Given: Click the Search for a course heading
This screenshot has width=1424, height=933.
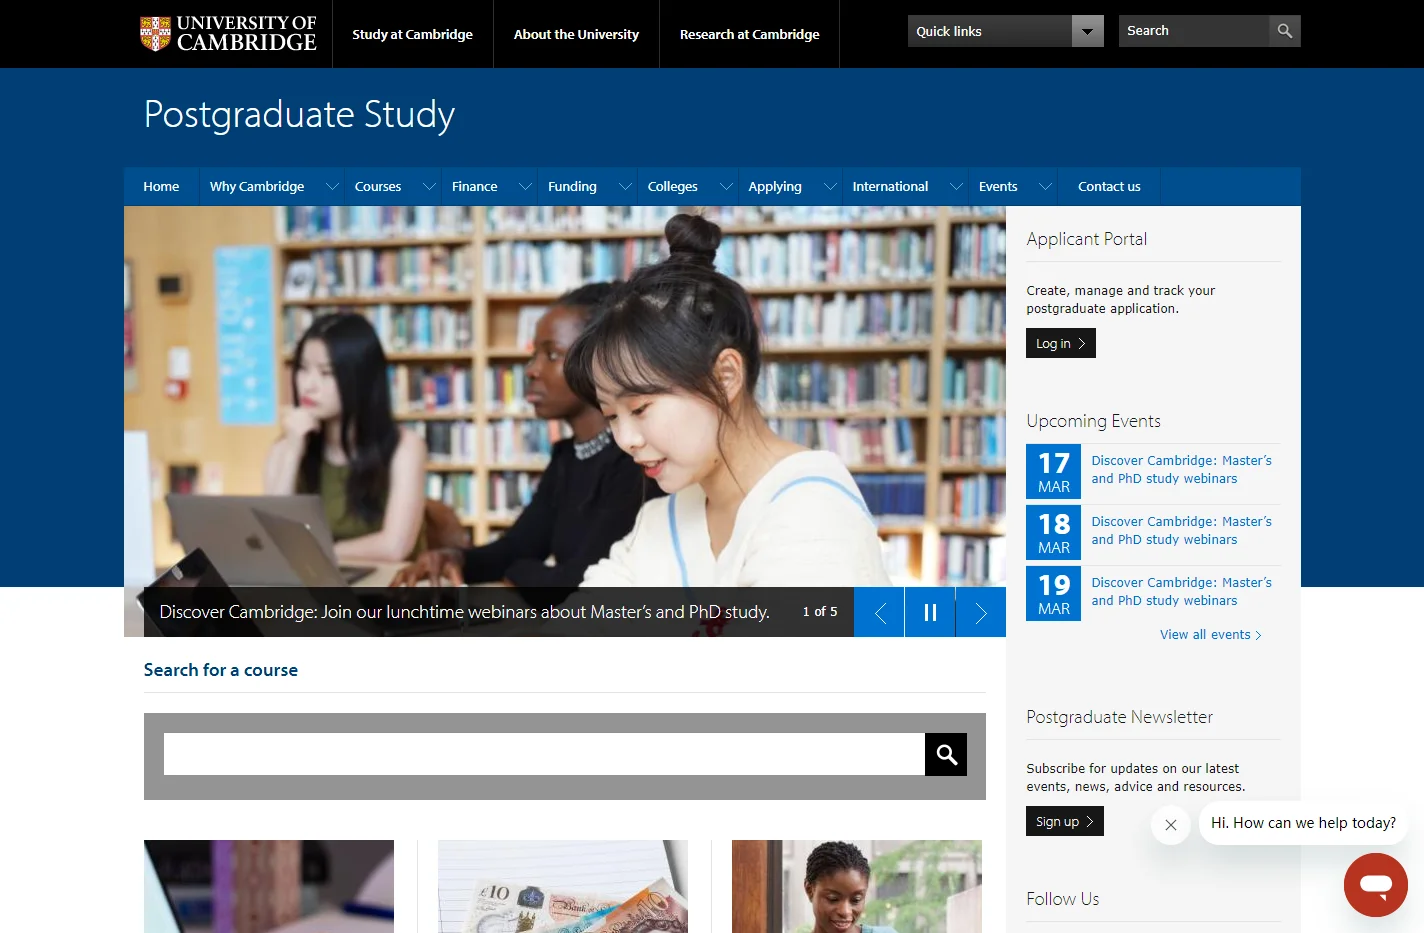Looking at the screenshot, I should (221, 670).
